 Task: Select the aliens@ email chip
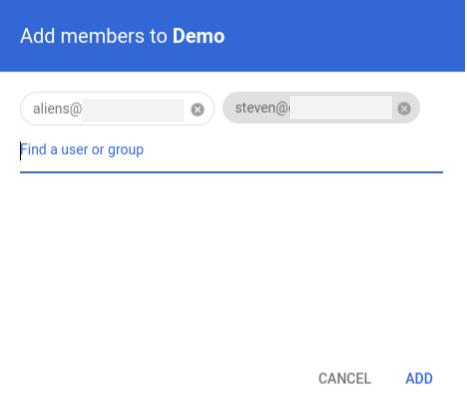(x=117, y=109)
